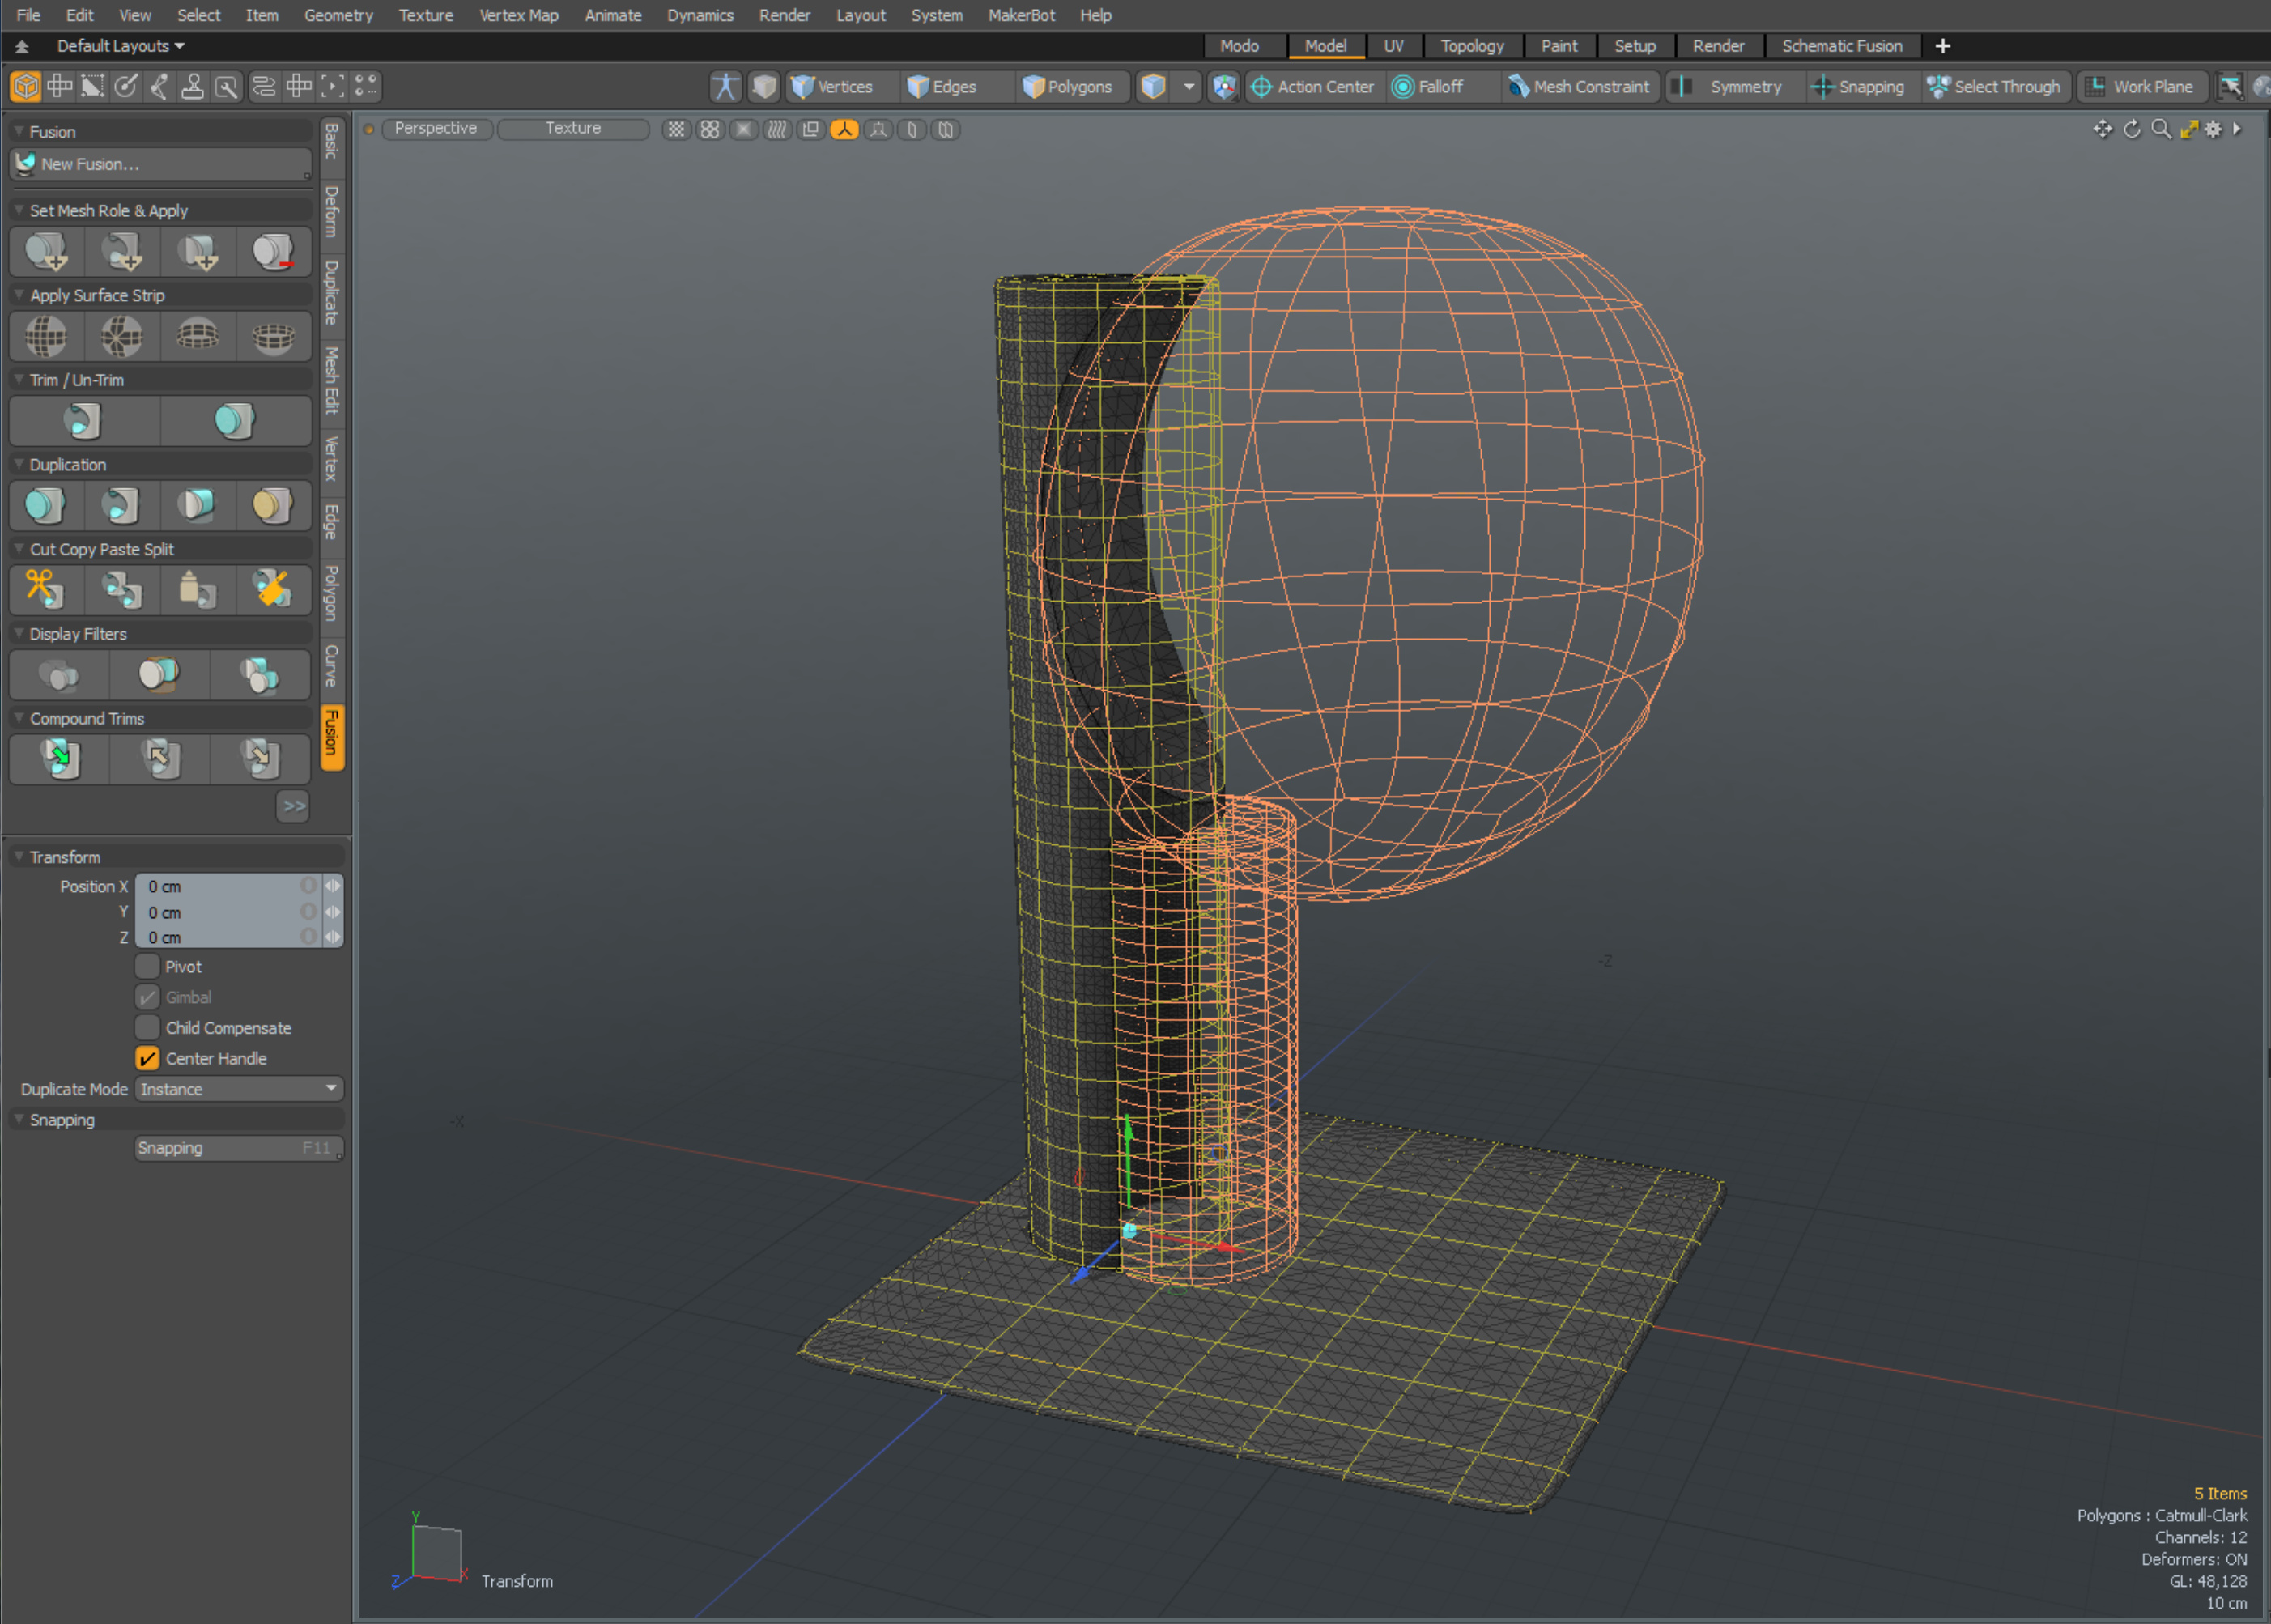
Task: Open the Geometry menu
Action: tap(338, 15)
